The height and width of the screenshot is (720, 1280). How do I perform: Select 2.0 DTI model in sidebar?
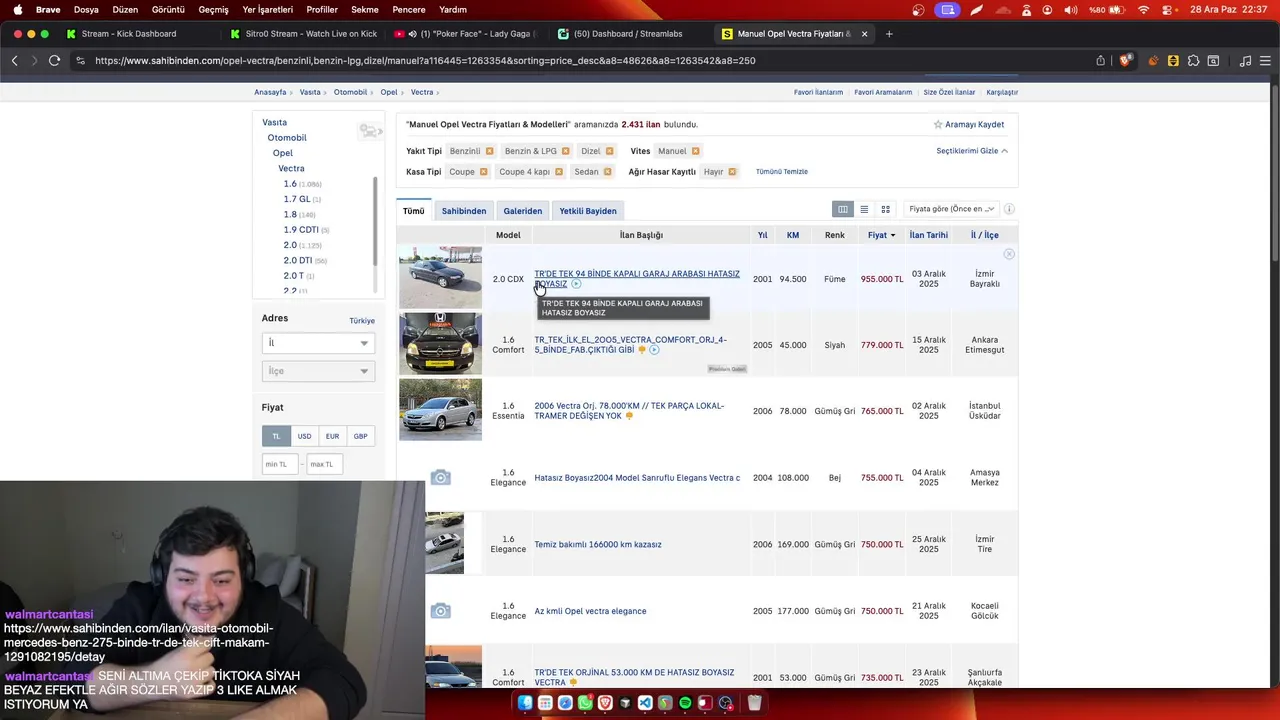[298, 260]
